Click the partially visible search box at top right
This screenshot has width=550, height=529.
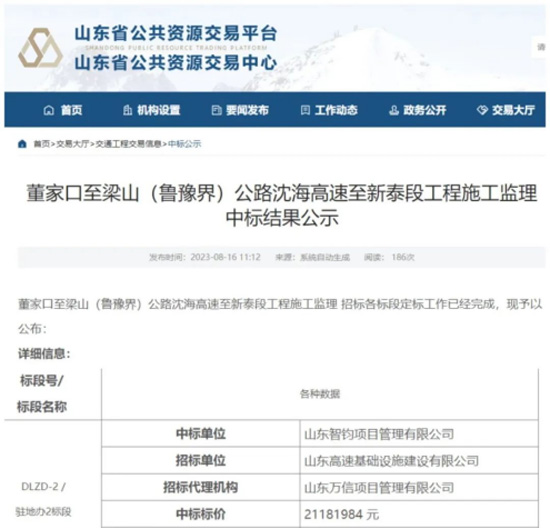(x=541, y=47)
